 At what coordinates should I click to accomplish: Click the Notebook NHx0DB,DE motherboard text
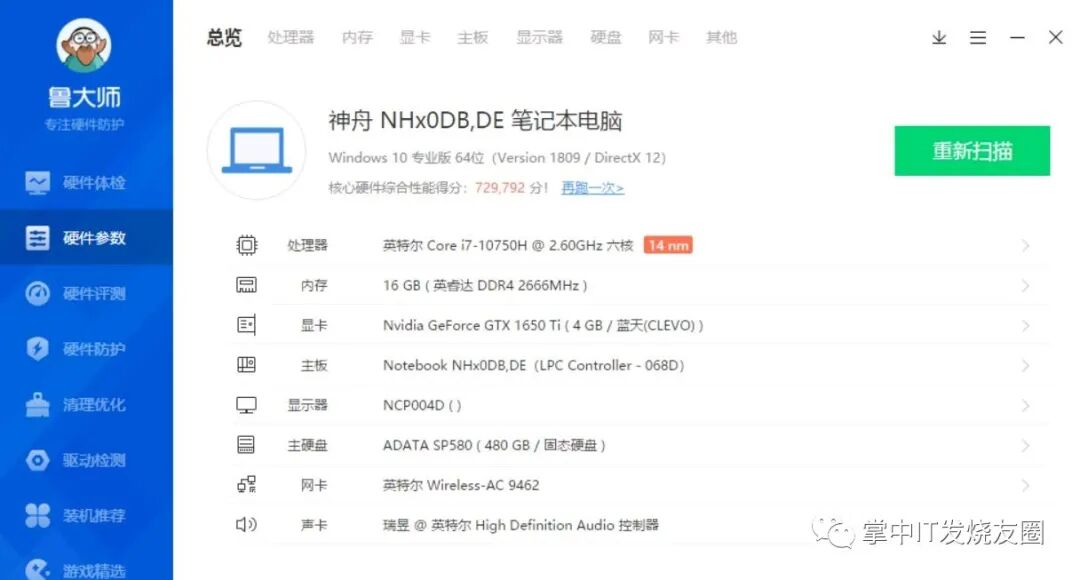[x=533, y=365]
